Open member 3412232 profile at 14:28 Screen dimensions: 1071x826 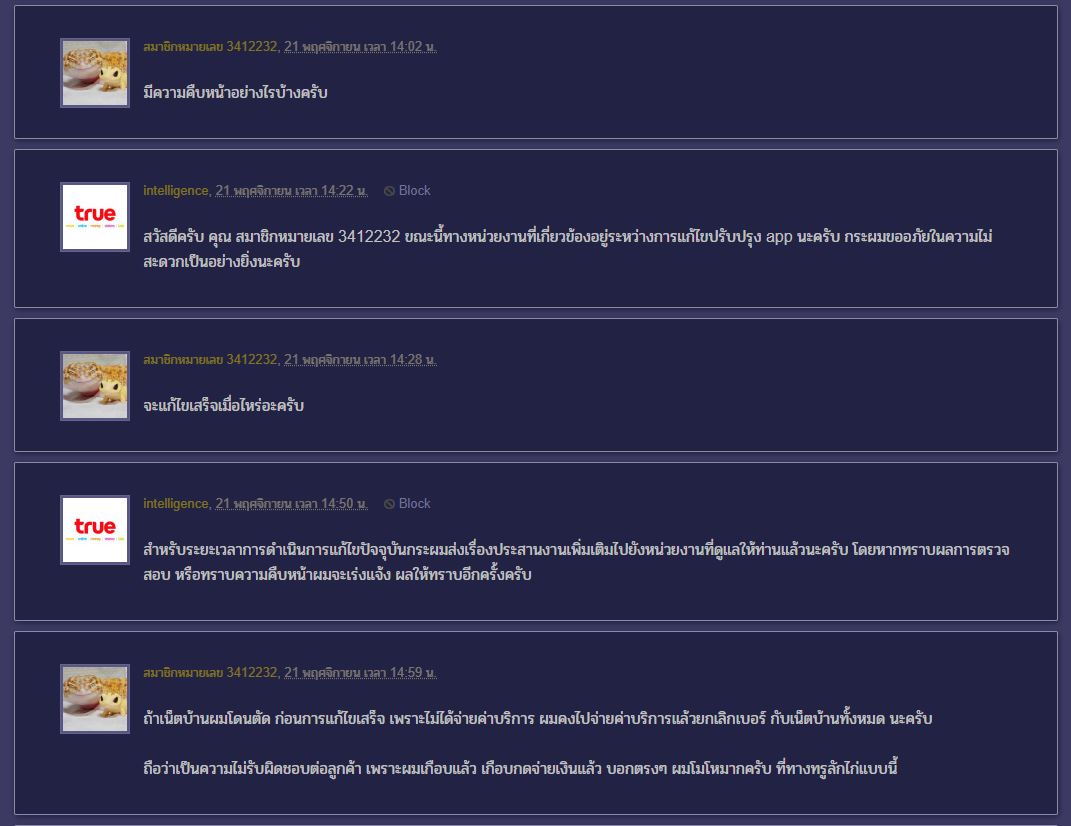pos(210,359)
